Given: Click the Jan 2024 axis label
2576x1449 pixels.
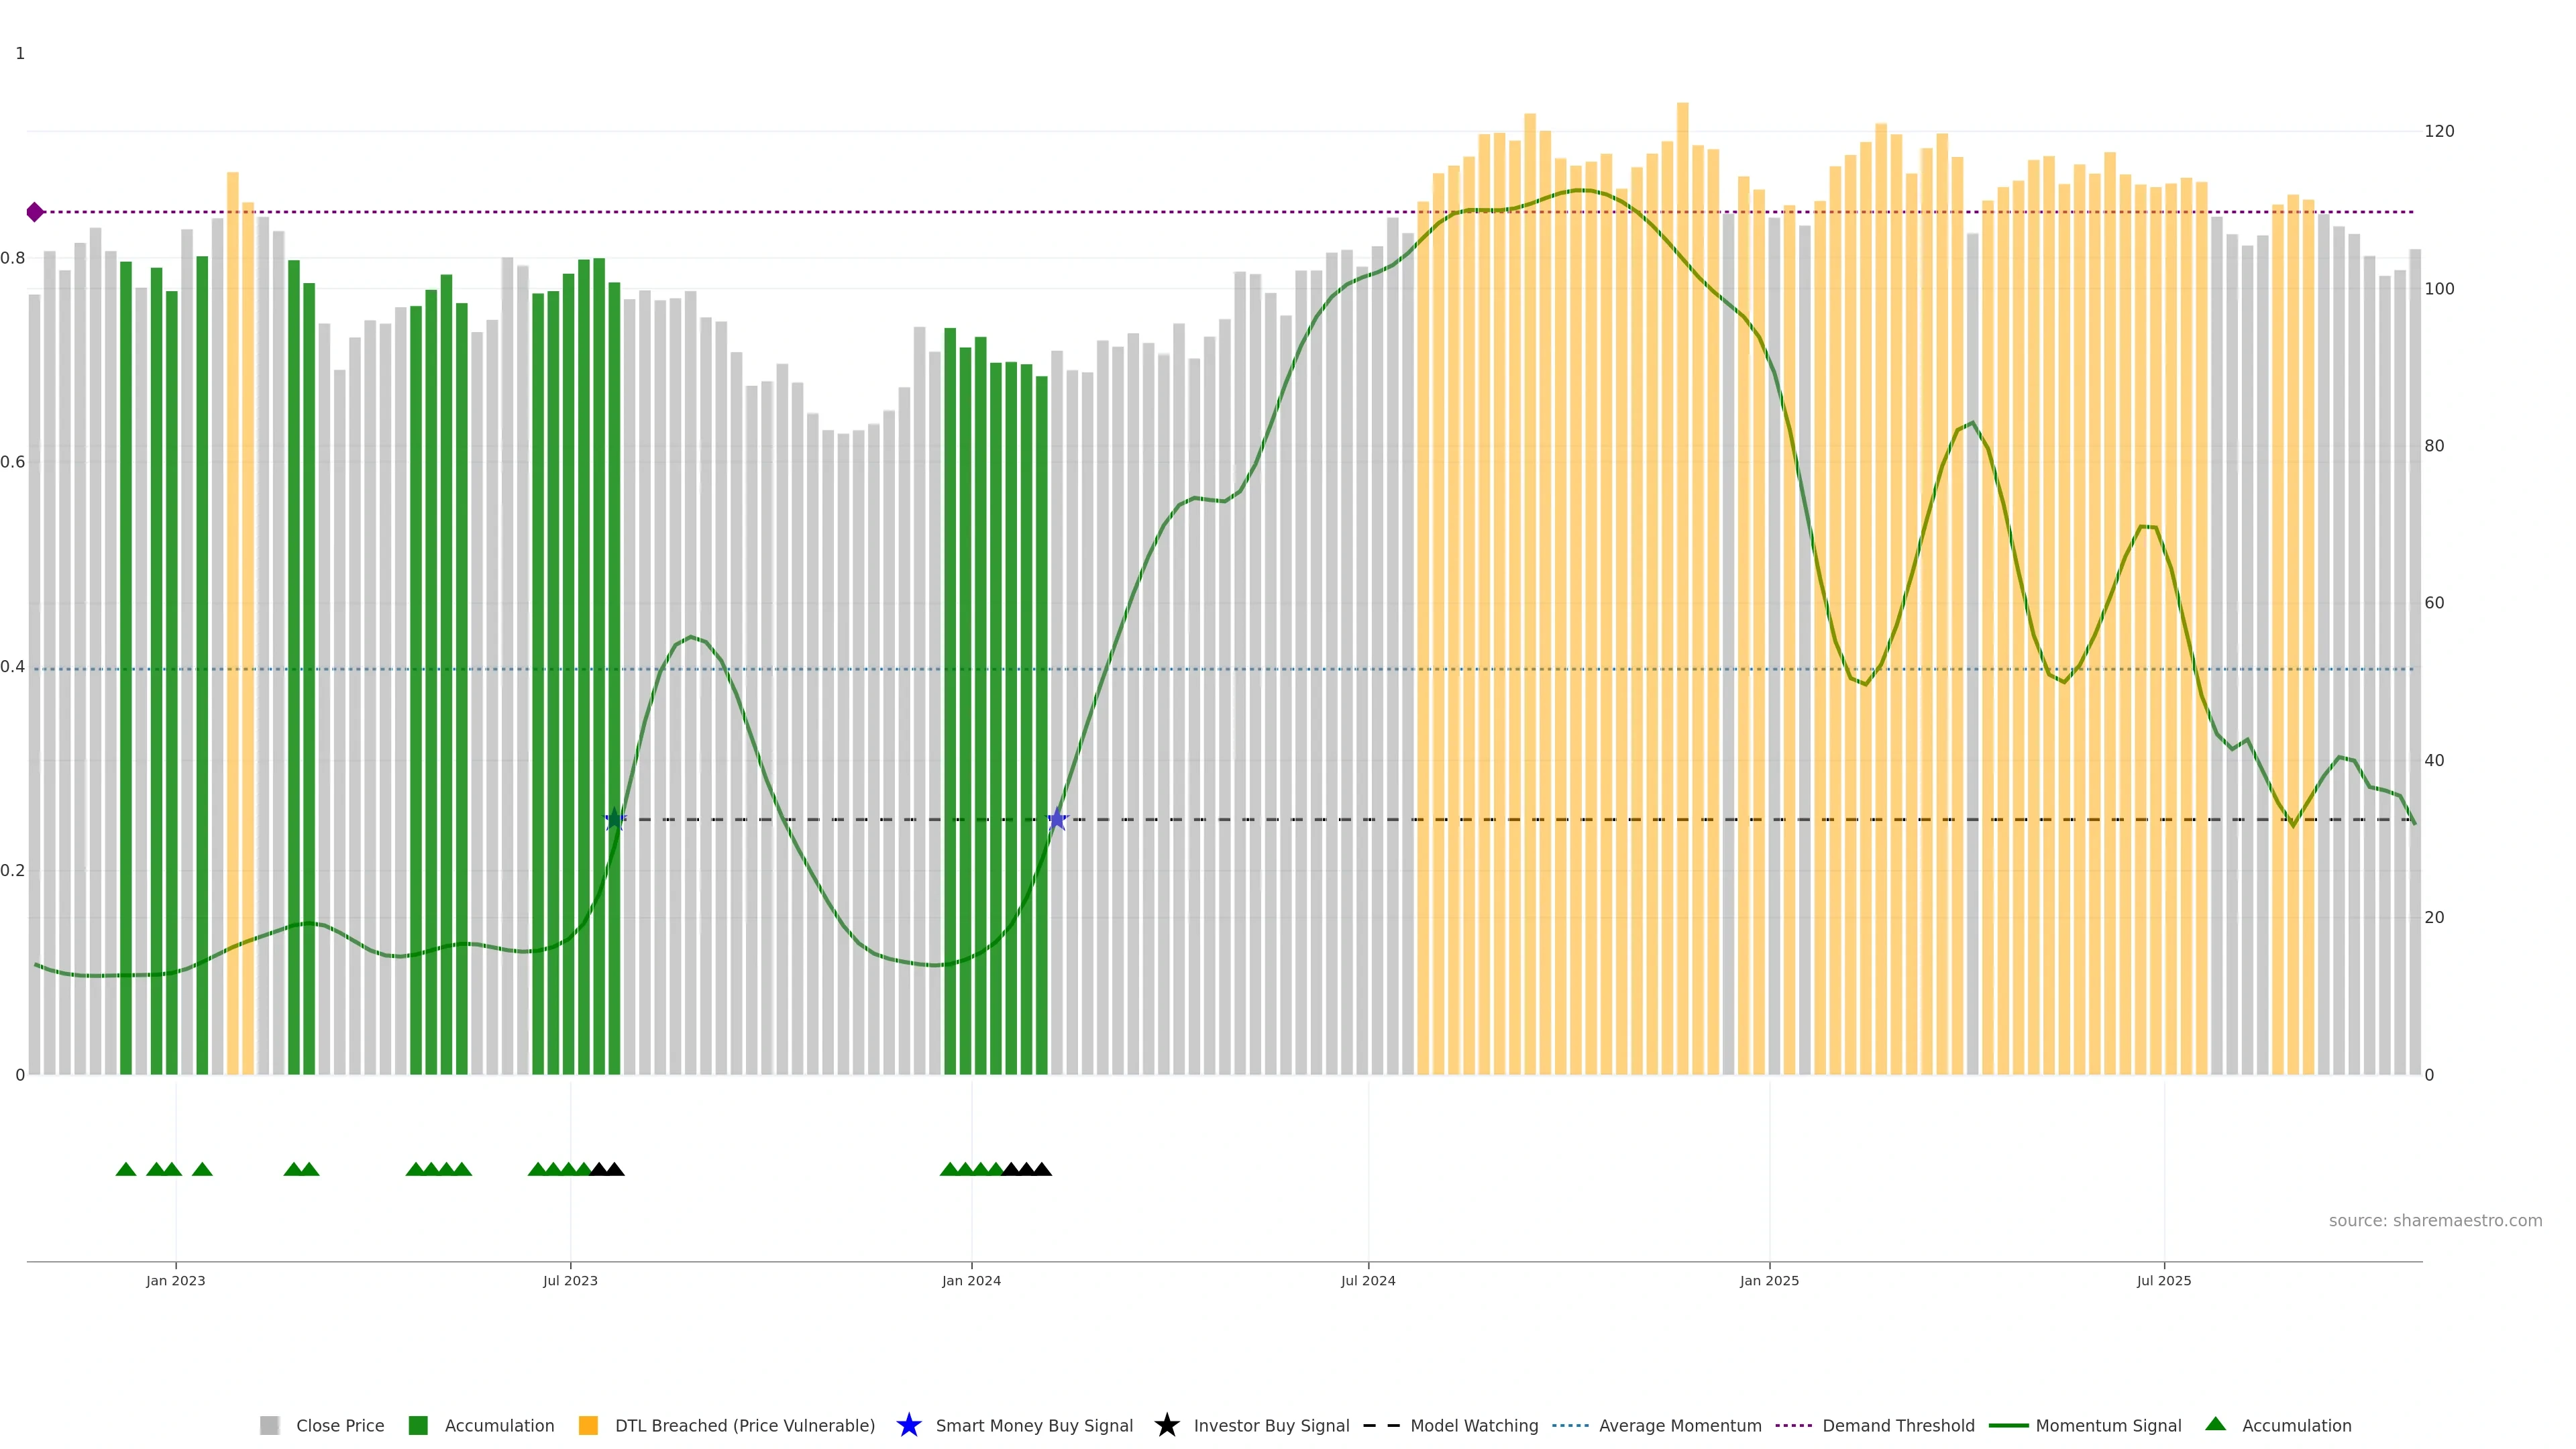Looking at the screenshot, I should pos(970,1280).
